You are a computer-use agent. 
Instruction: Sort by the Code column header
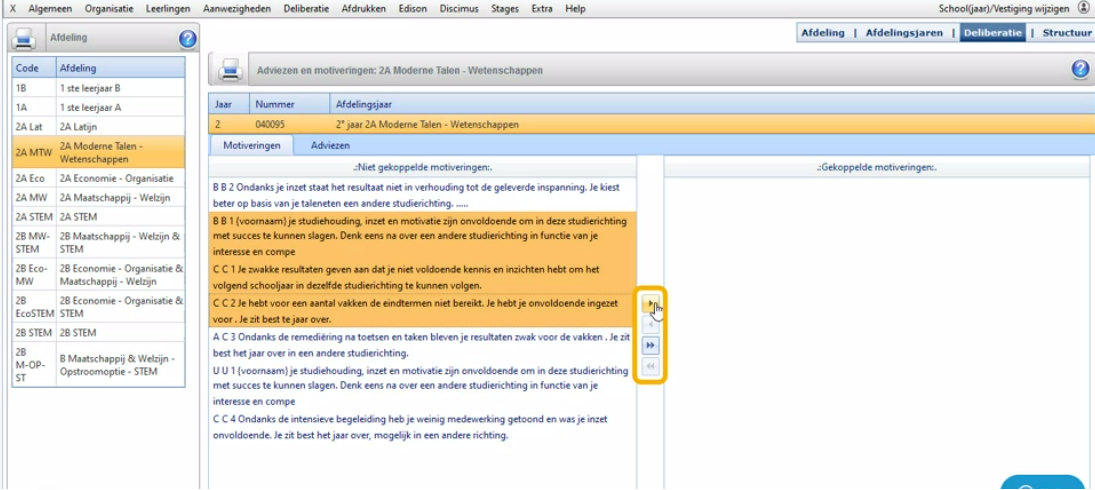[28, 68]
